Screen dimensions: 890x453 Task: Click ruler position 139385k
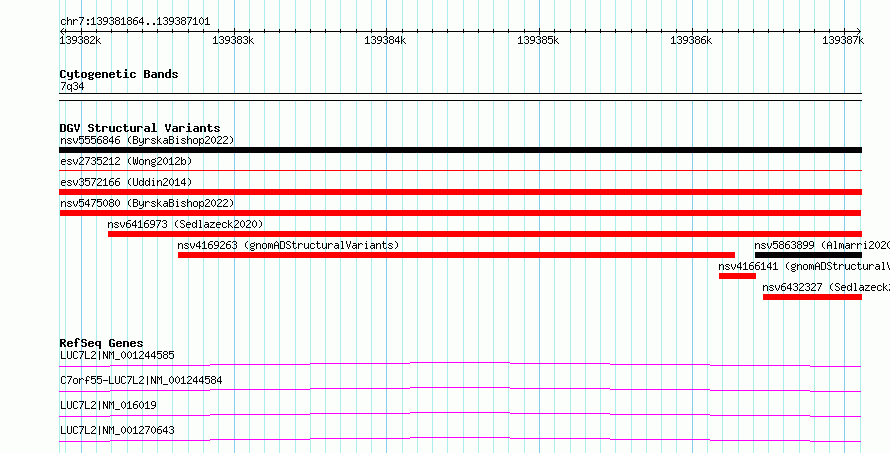click(x=538, y=40)
